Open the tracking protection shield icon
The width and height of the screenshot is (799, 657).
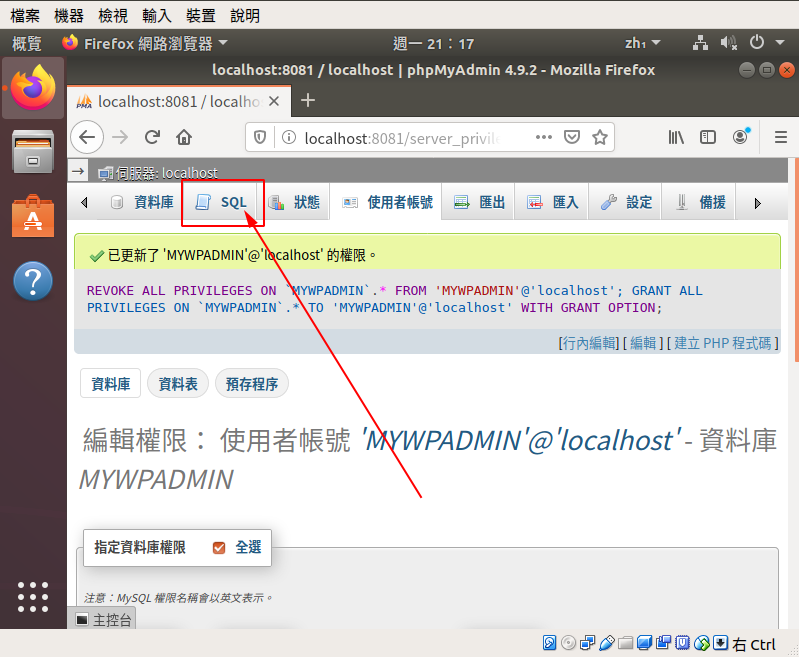click(260, 137)
